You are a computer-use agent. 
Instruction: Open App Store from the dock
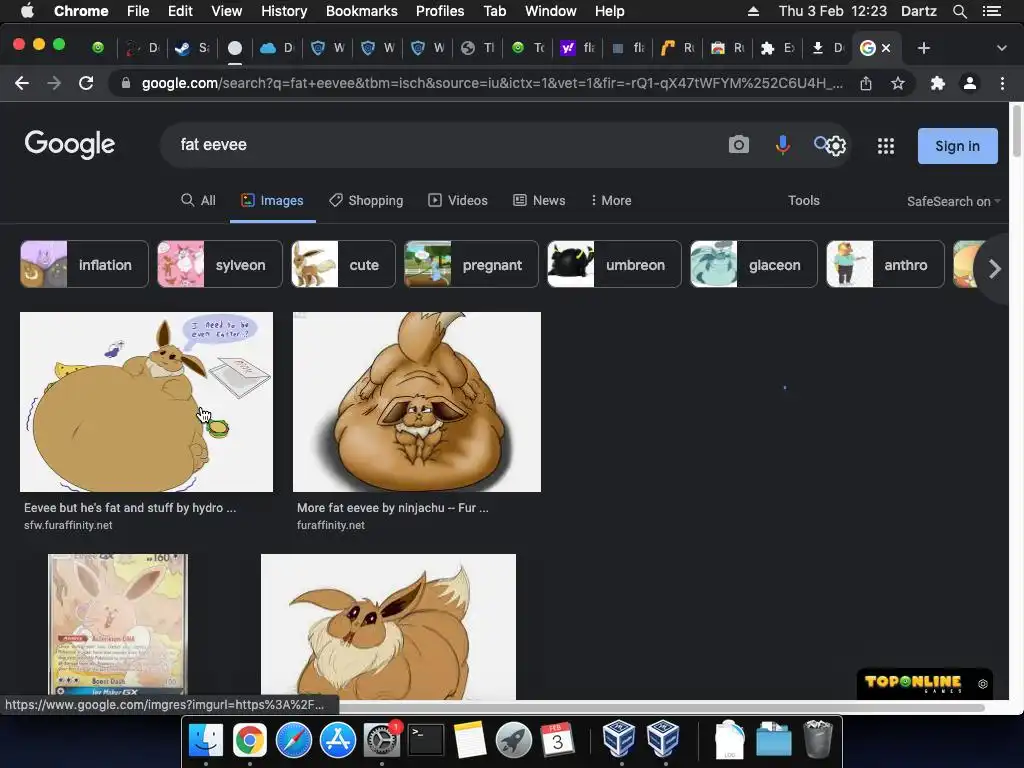(x=338, y=740)
